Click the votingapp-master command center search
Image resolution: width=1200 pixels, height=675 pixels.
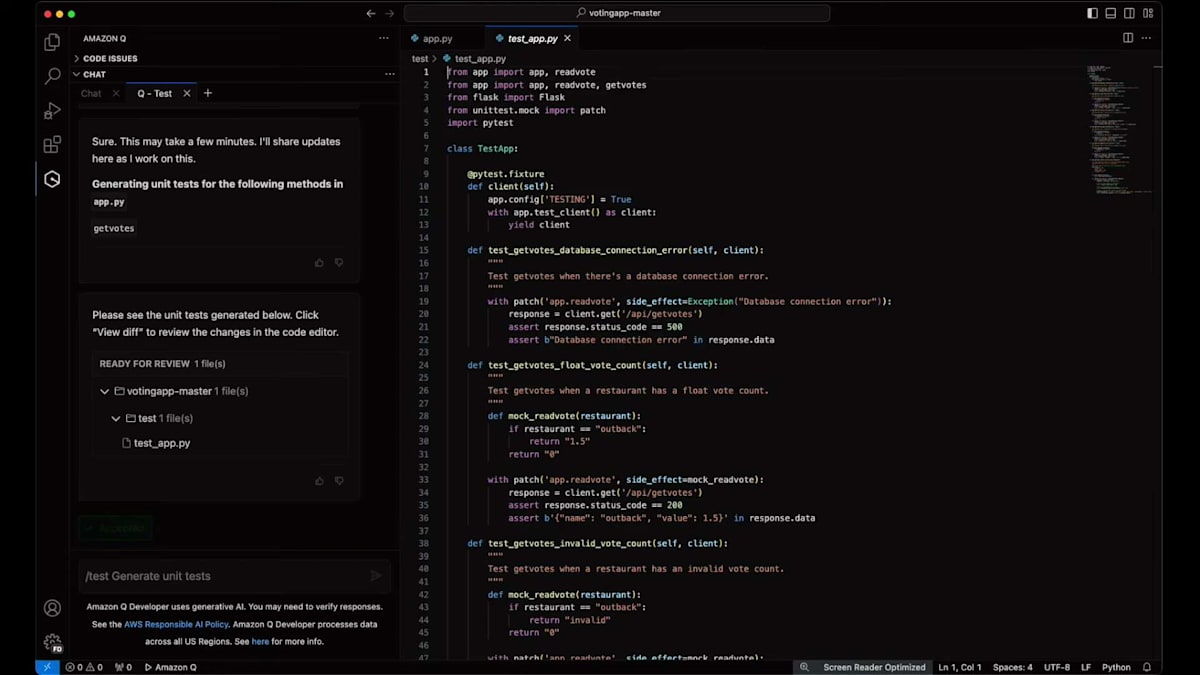618,13
